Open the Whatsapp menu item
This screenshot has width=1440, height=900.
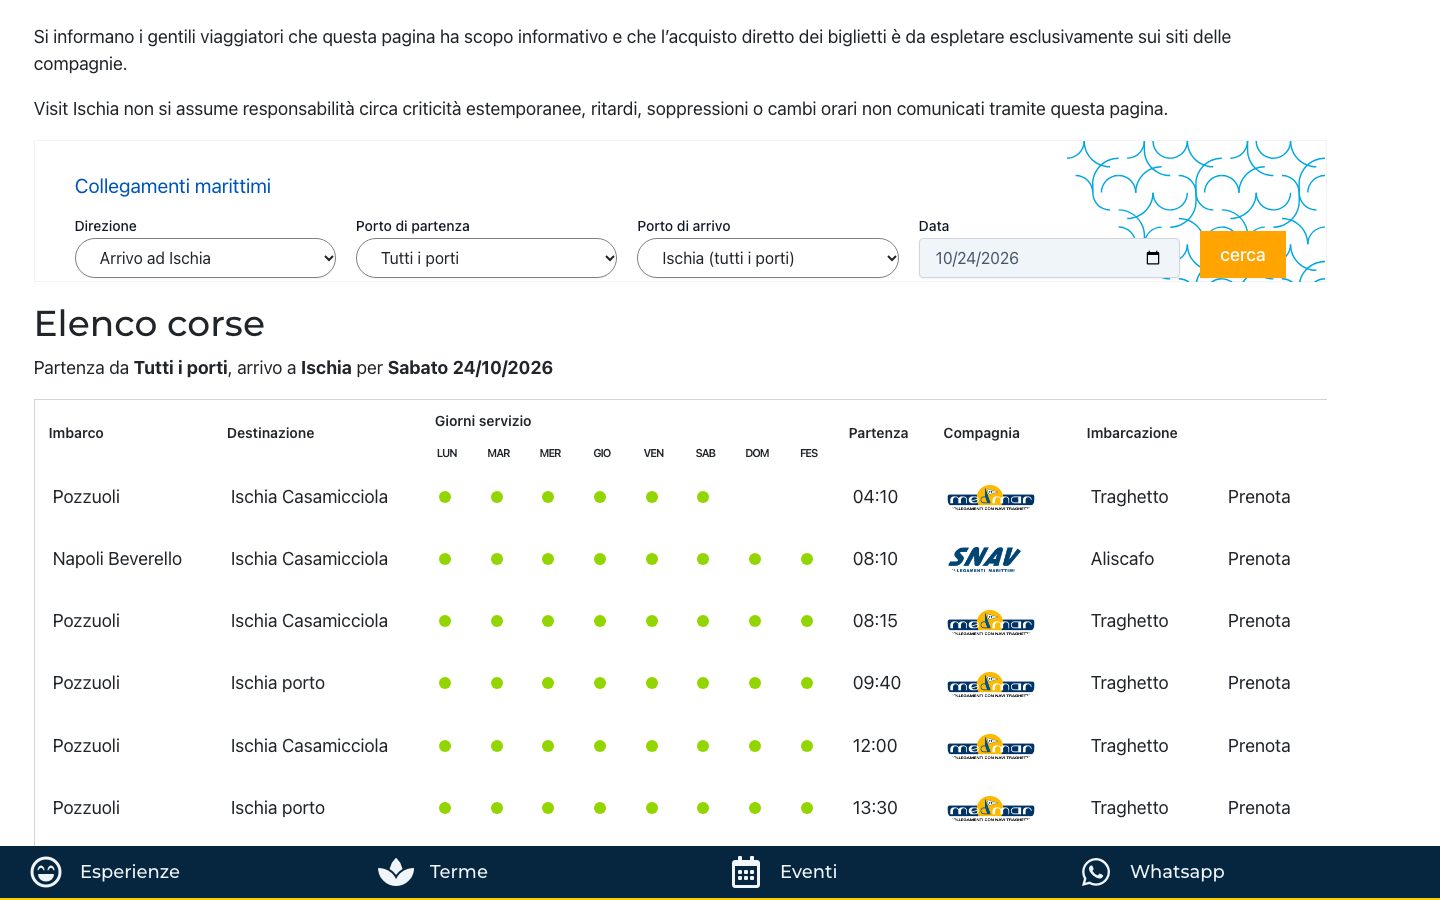pos(1177,872)
